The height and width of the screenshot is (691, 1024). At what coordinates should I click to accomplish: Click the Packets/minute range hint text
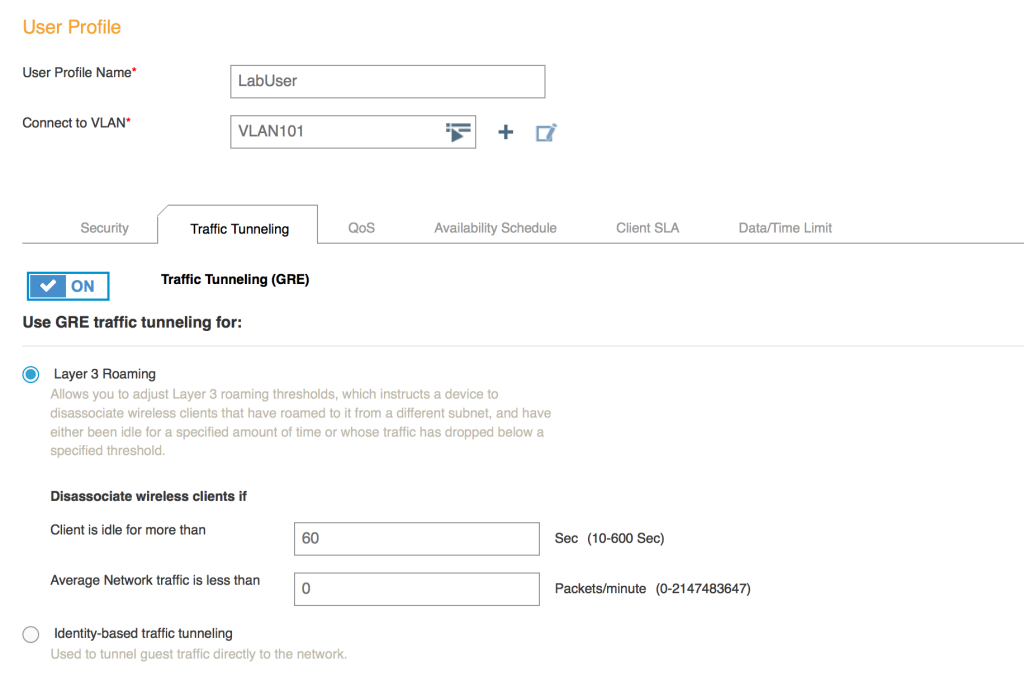coord(652,589)
